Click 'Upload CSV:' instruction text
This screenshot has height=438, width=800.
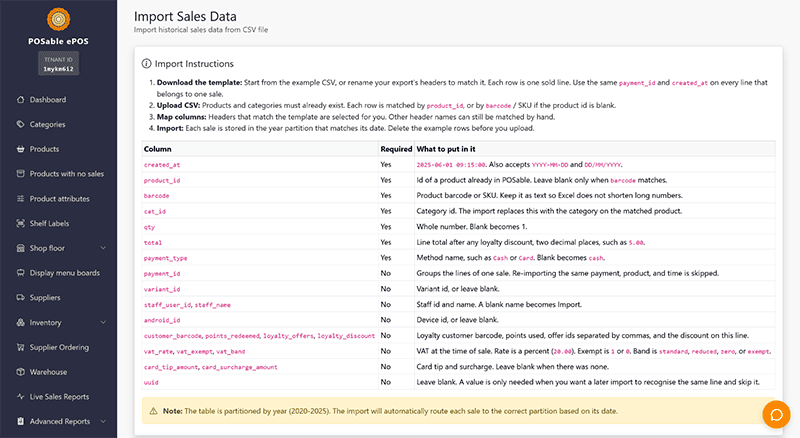click(178, 105)
